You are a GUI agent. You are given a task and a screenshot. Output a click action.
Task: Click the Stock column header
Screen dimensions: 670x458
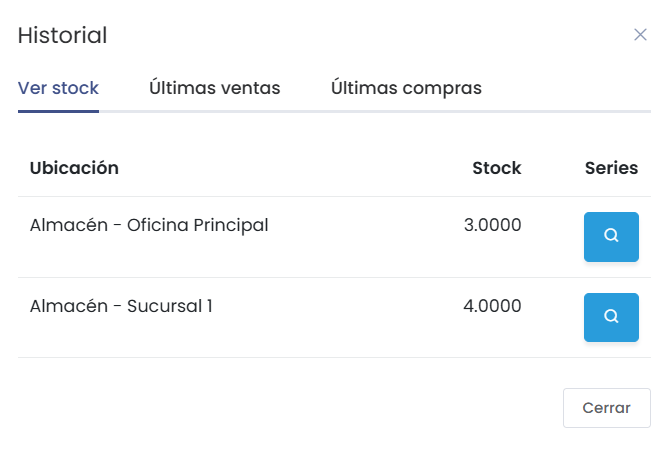pyautogui.click(x=497, y=168)
